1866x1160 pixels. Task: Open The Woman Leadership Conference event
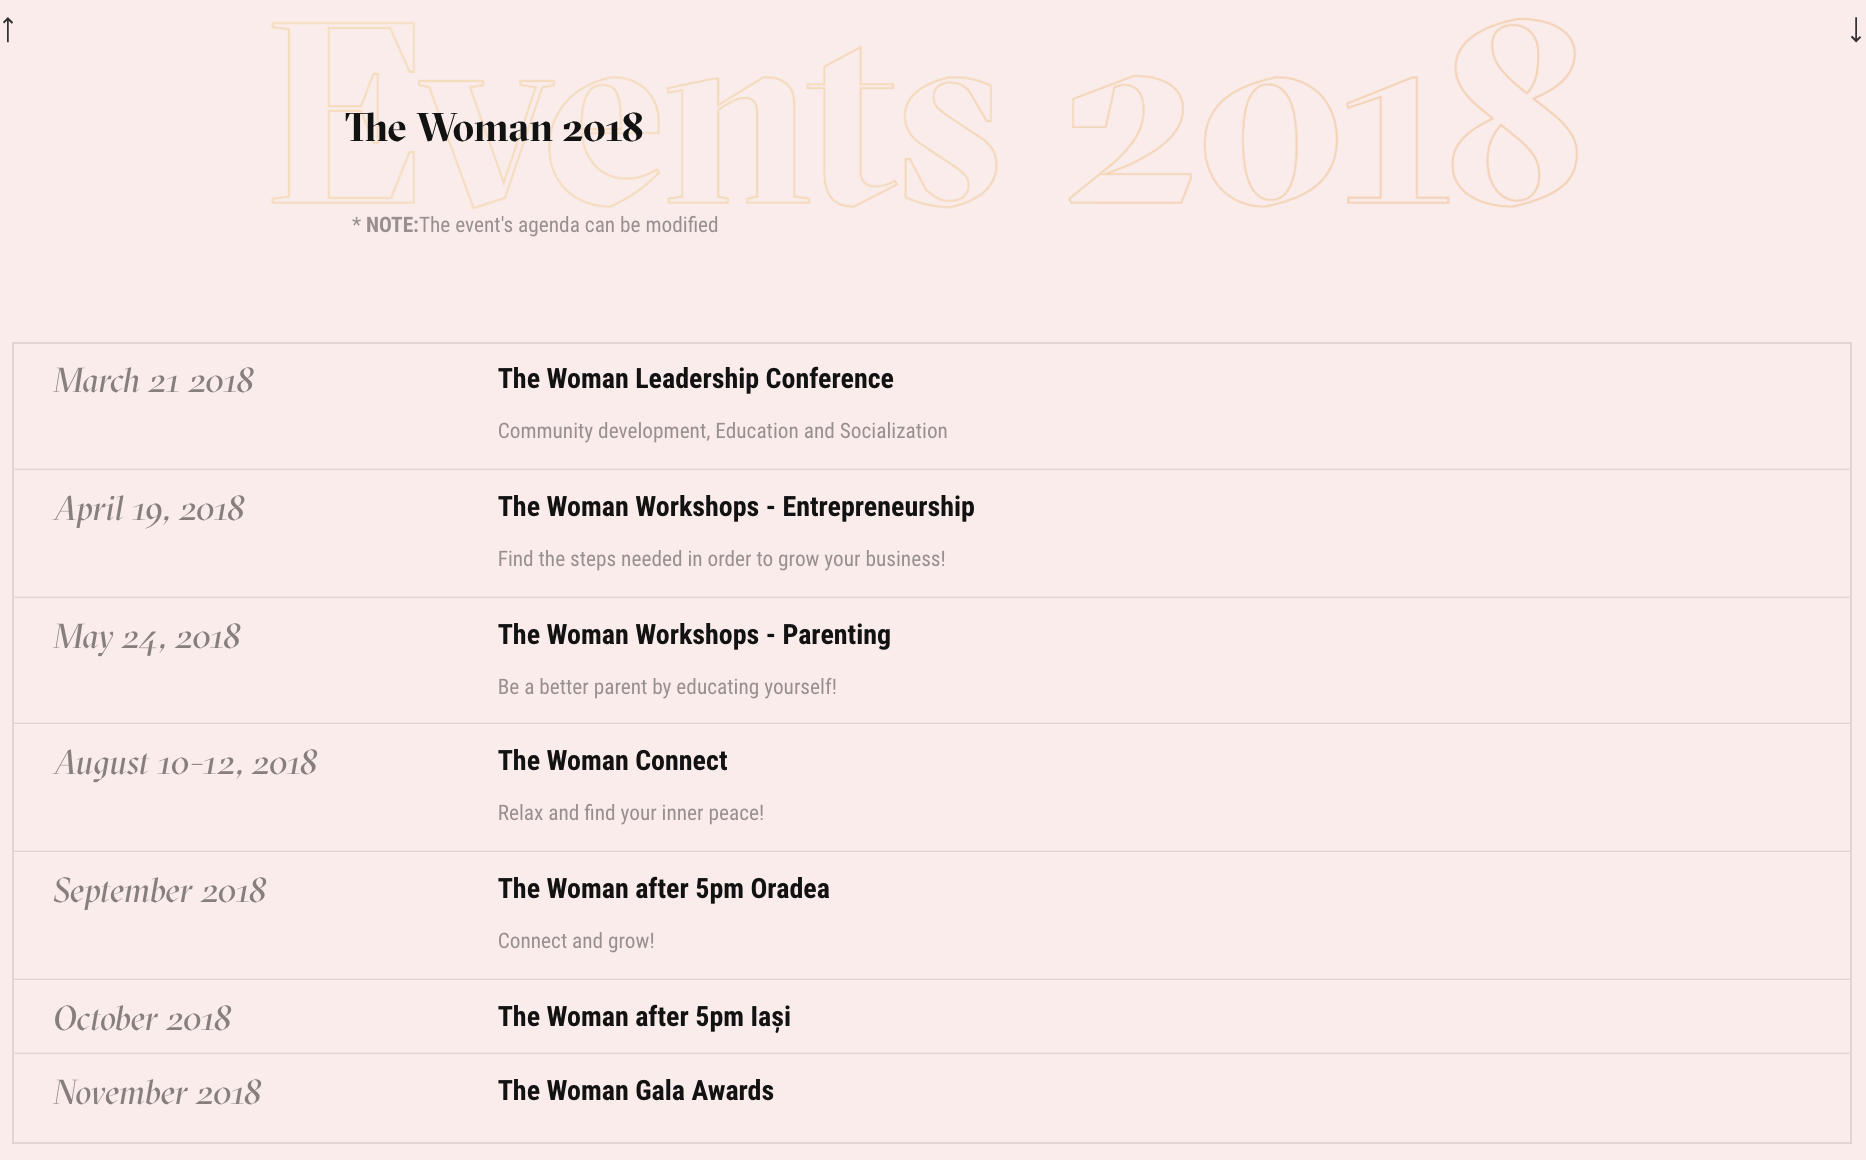click(696, 379)
